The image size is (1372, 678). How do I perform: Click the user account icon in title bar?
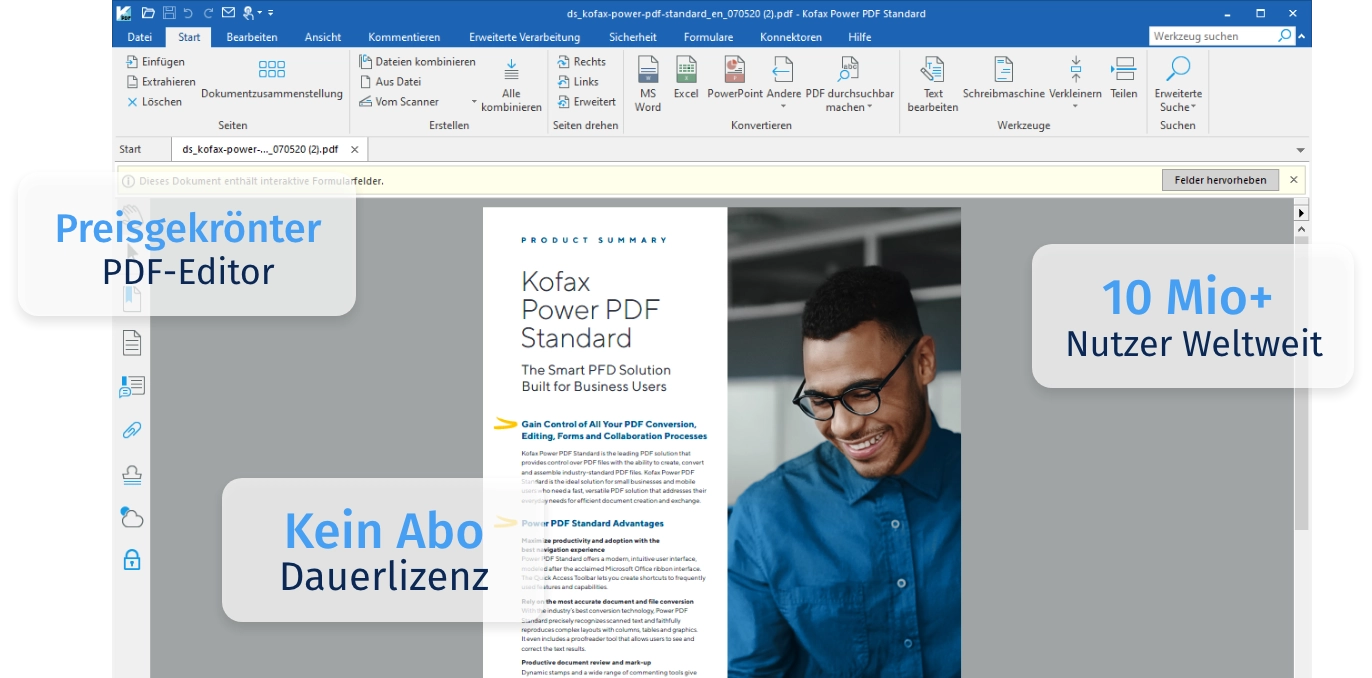[249, 13]
